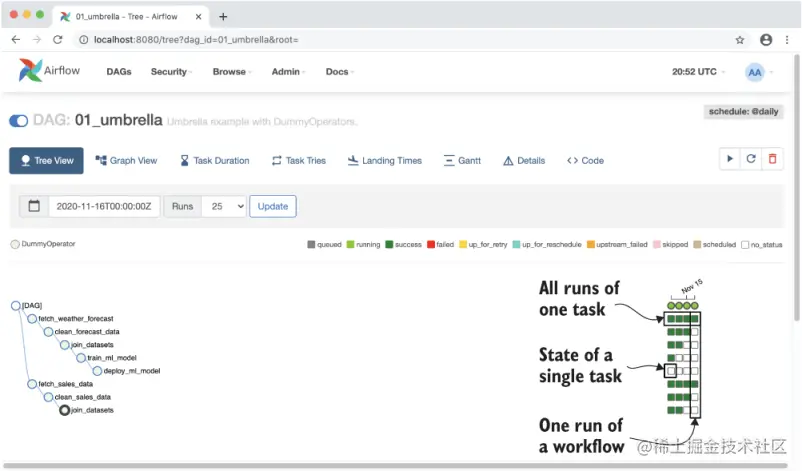Reload the page with browser refresh icon
This screenshot has width=802, height=471.
click(58, 39)
